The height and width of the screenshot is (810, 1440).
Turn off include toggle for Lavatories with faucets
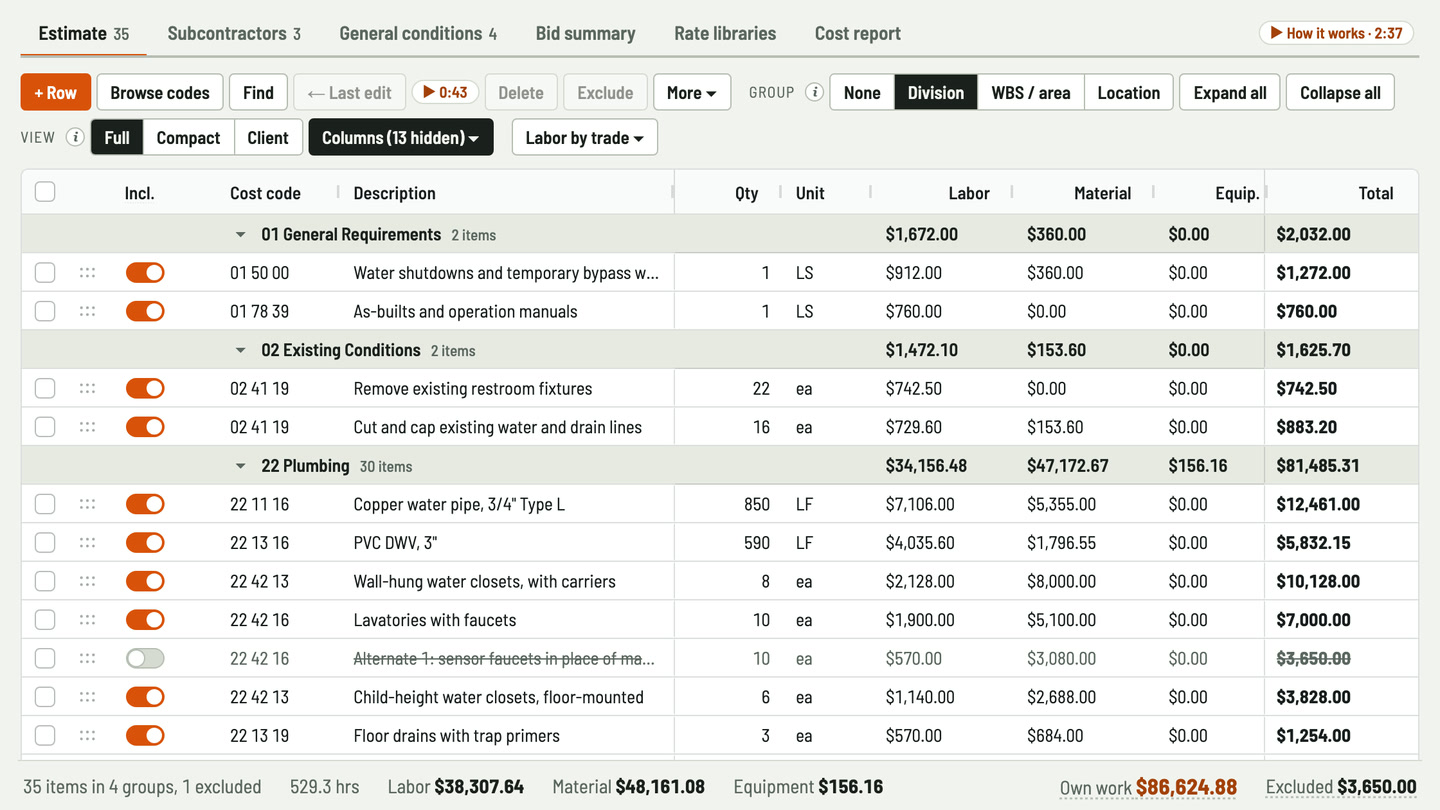click(x=145, y=620)
